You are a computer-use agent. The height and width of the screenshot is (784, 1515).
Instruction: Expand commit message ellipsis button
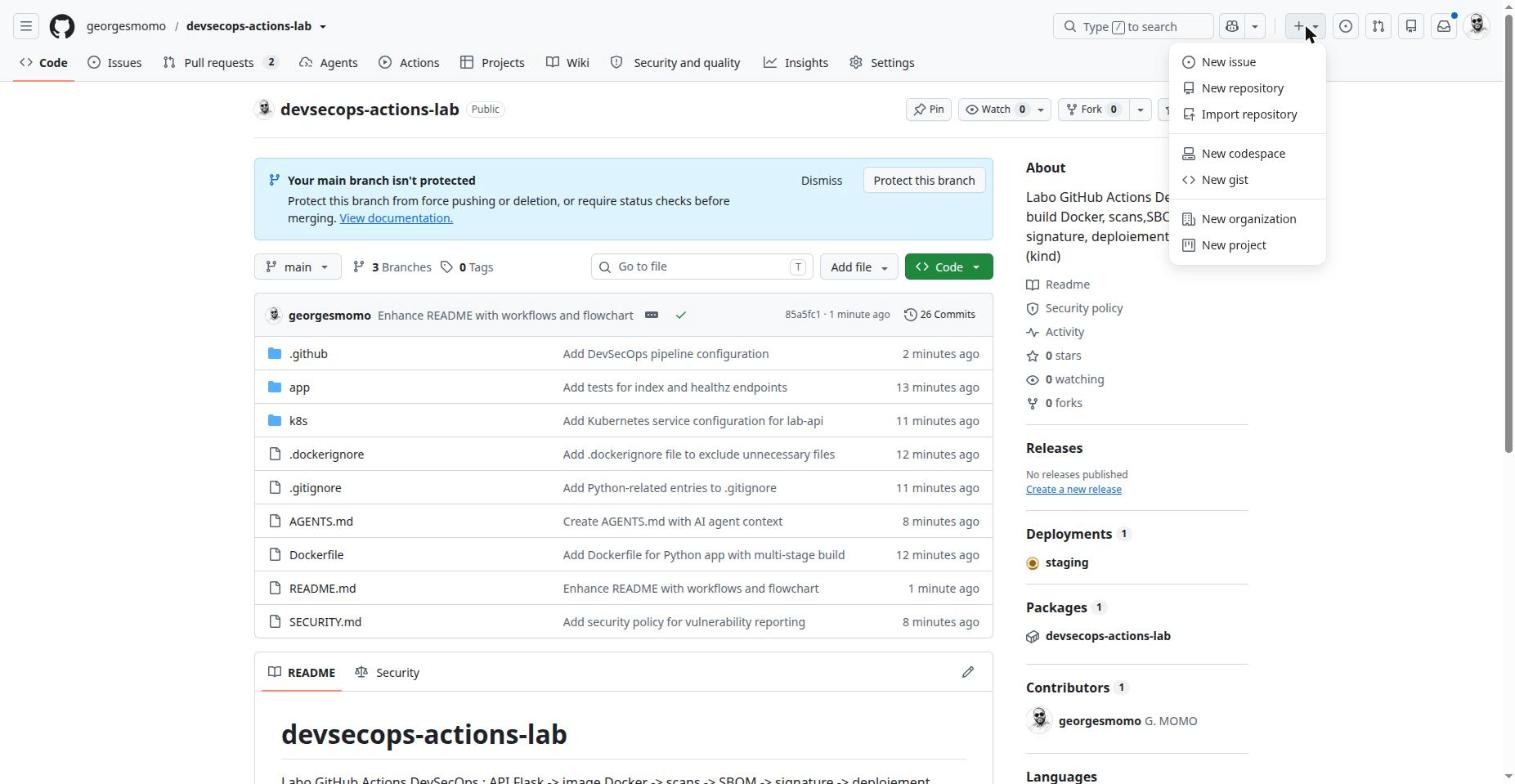point(651,315)
